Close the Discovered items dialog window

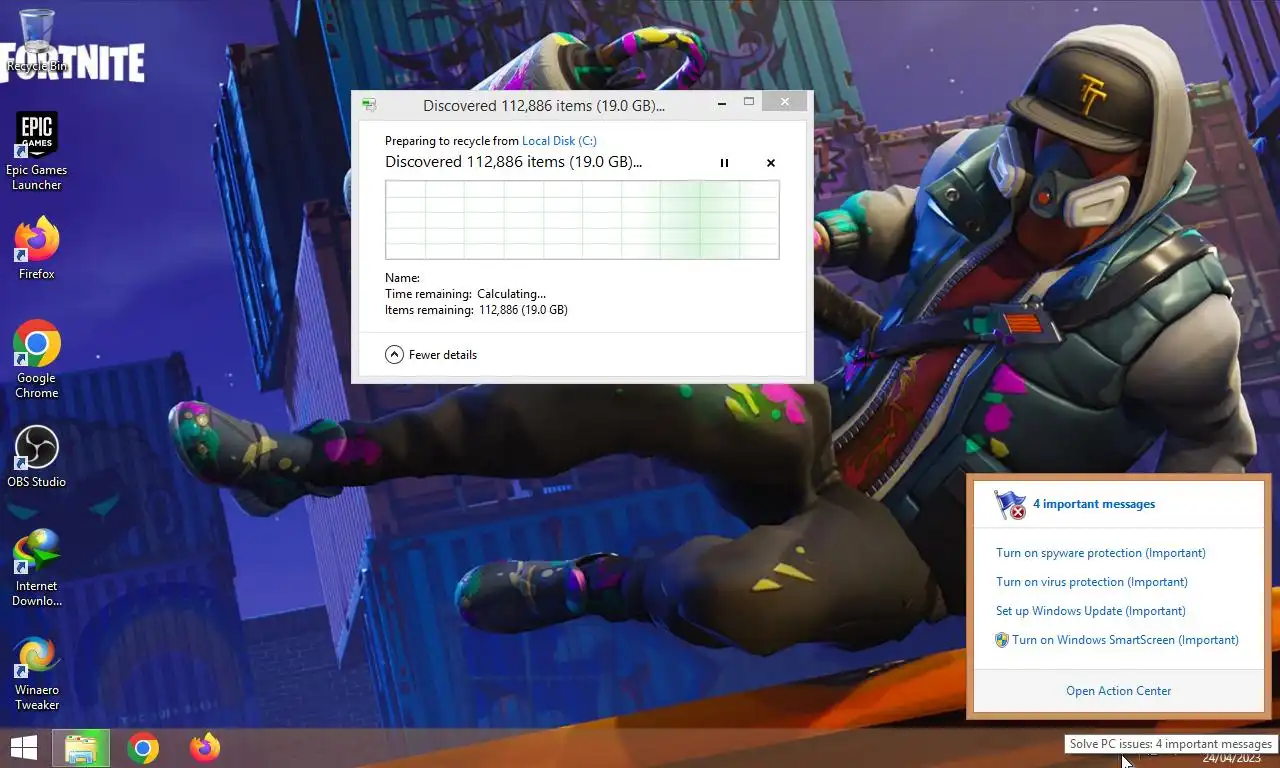pyautogui.click(x=784, y=101)
